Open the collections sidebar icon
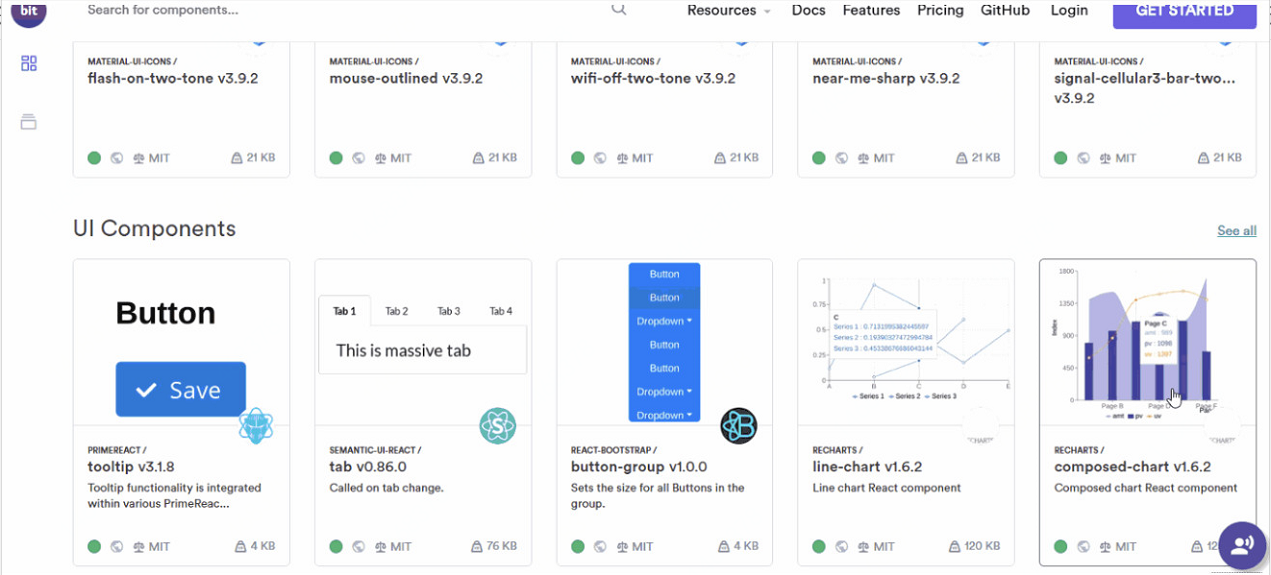 coord(29,122)
